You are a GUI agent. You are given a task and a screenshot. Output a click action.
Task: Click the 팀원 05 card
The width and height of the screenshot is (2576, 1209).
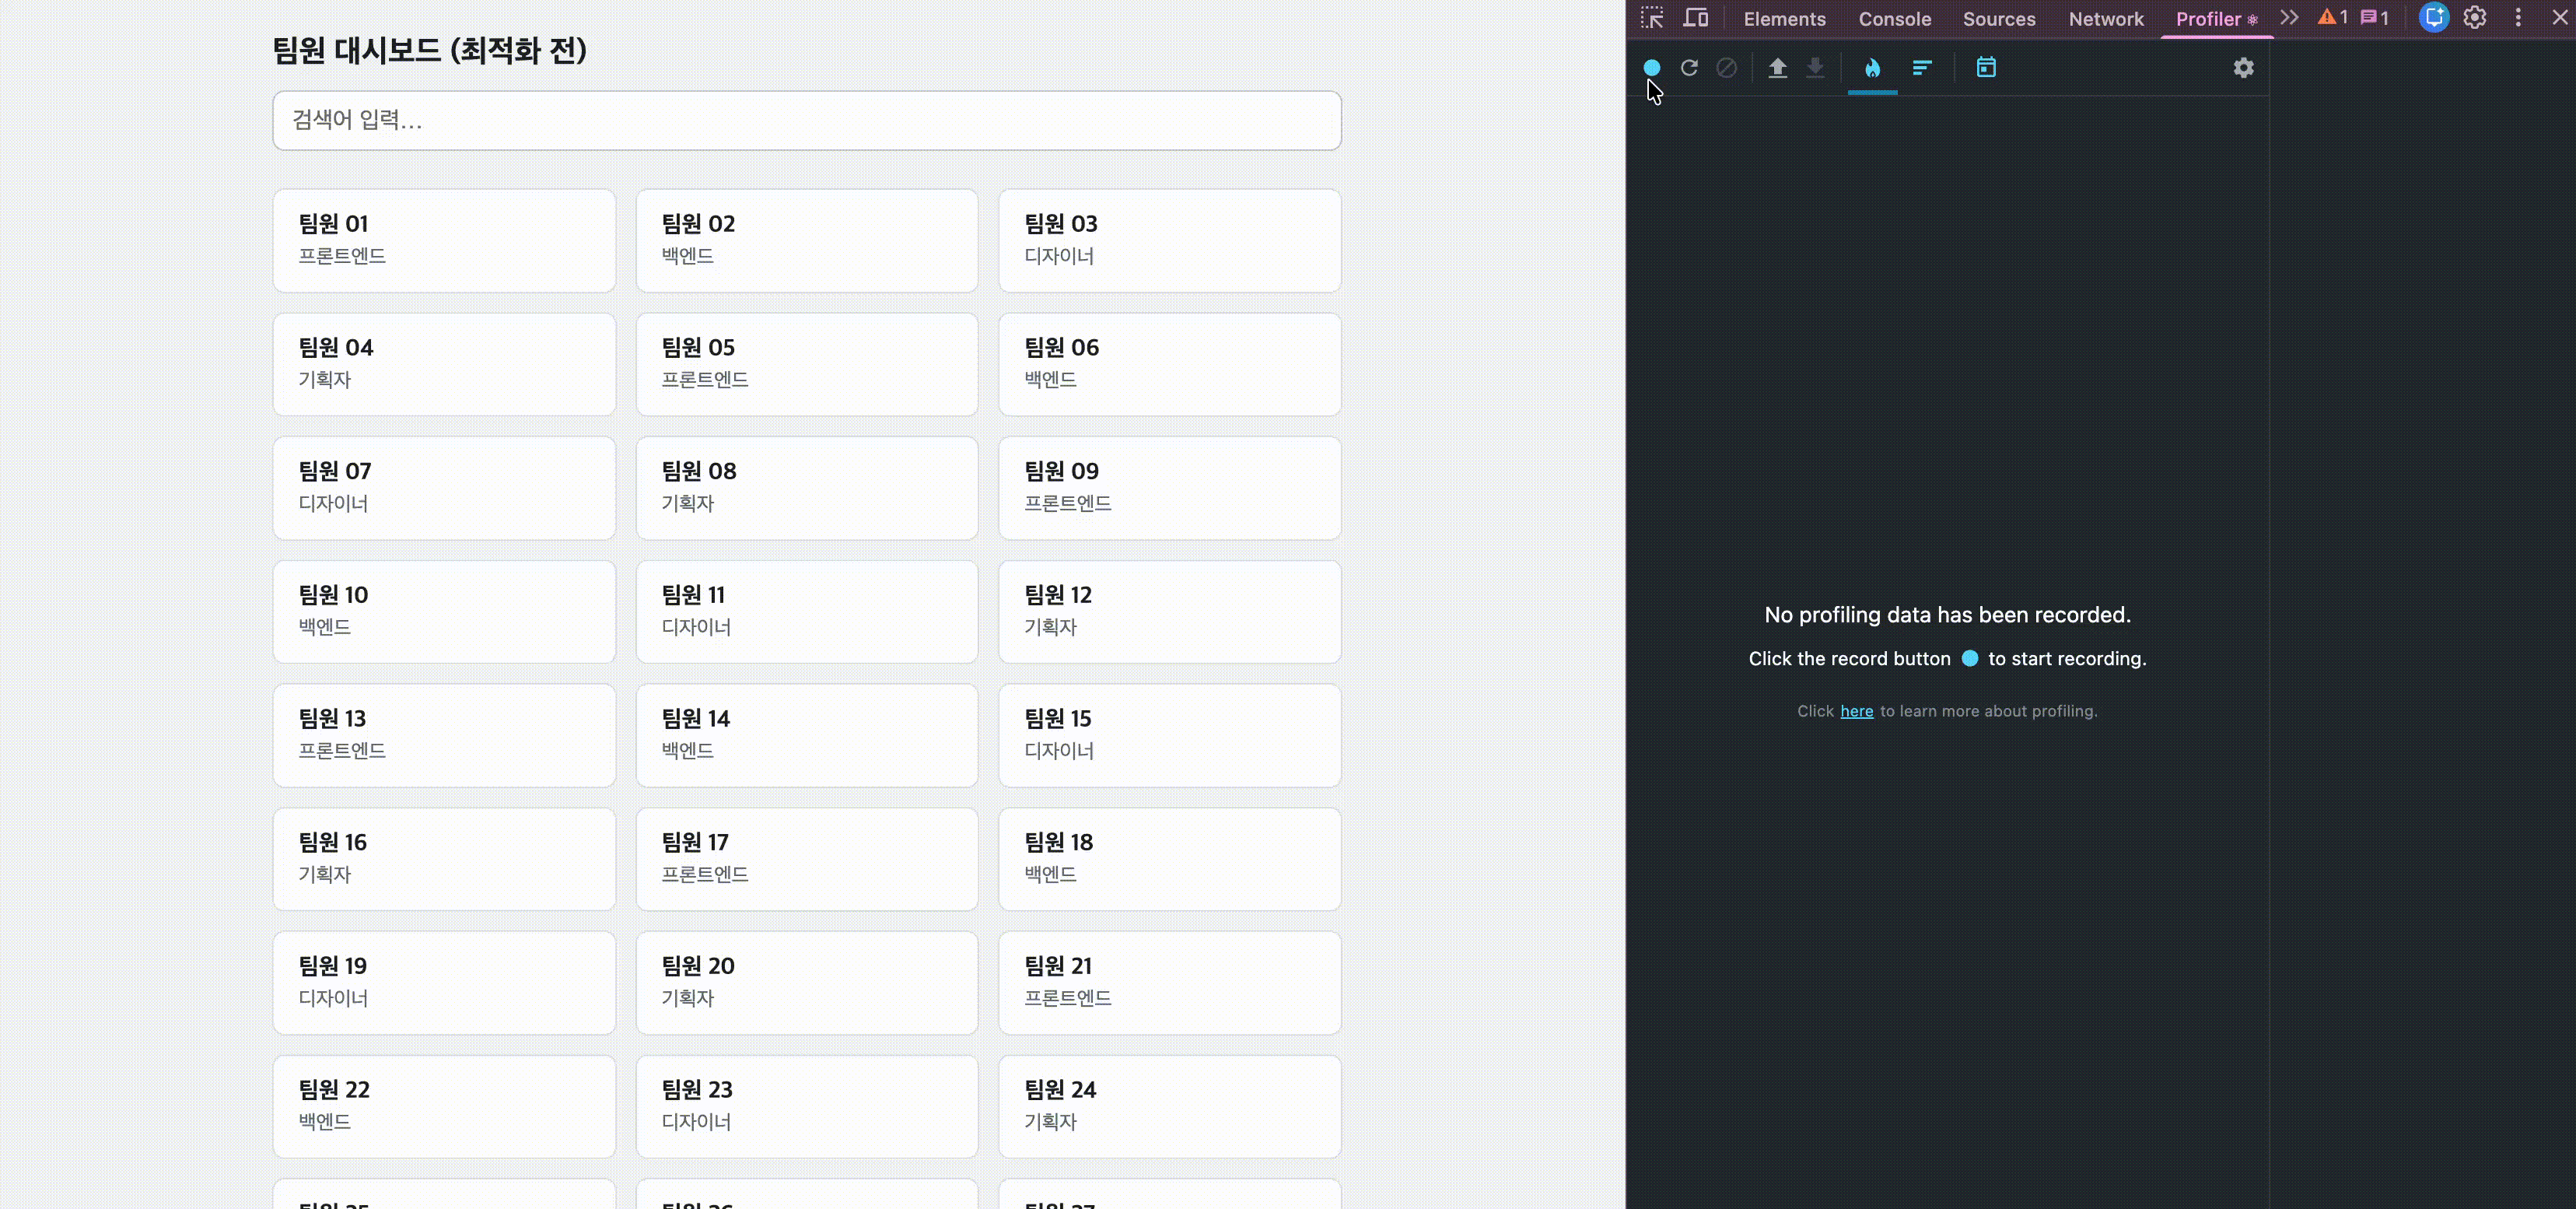pos(807,364)
